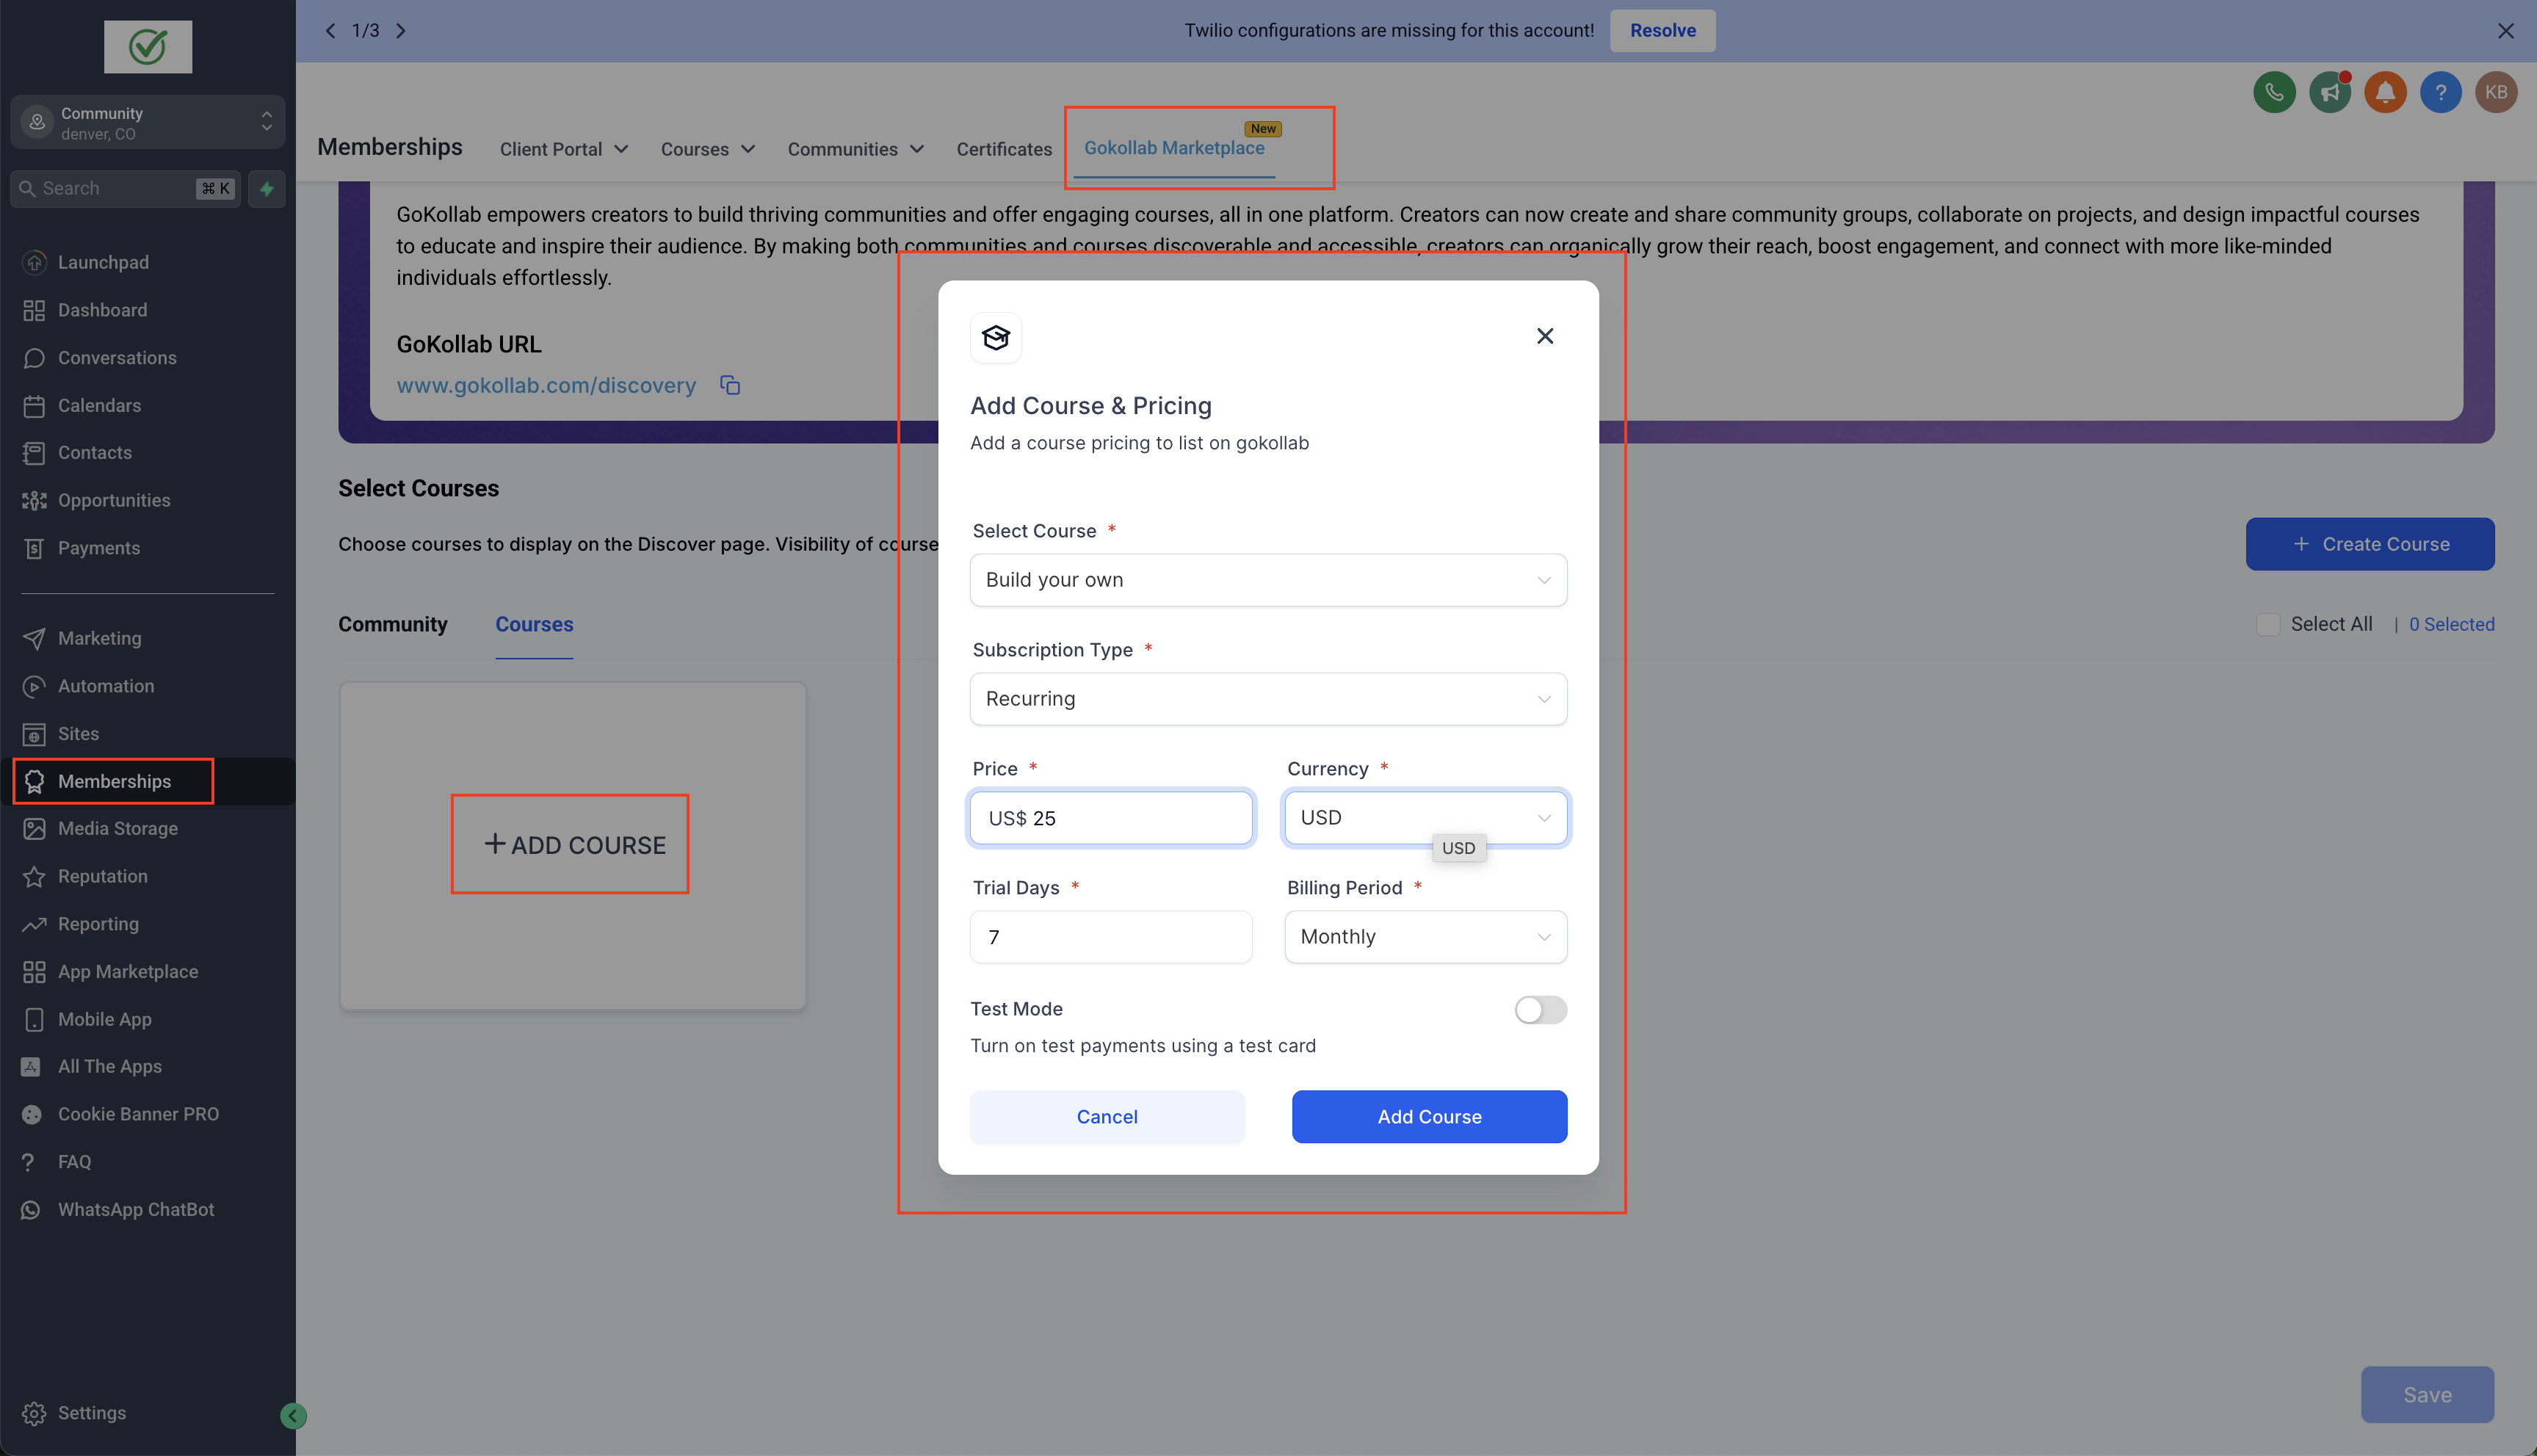
Task: Open the Certificates tab
Action: pyautogui.click(x=1003, y=149)
